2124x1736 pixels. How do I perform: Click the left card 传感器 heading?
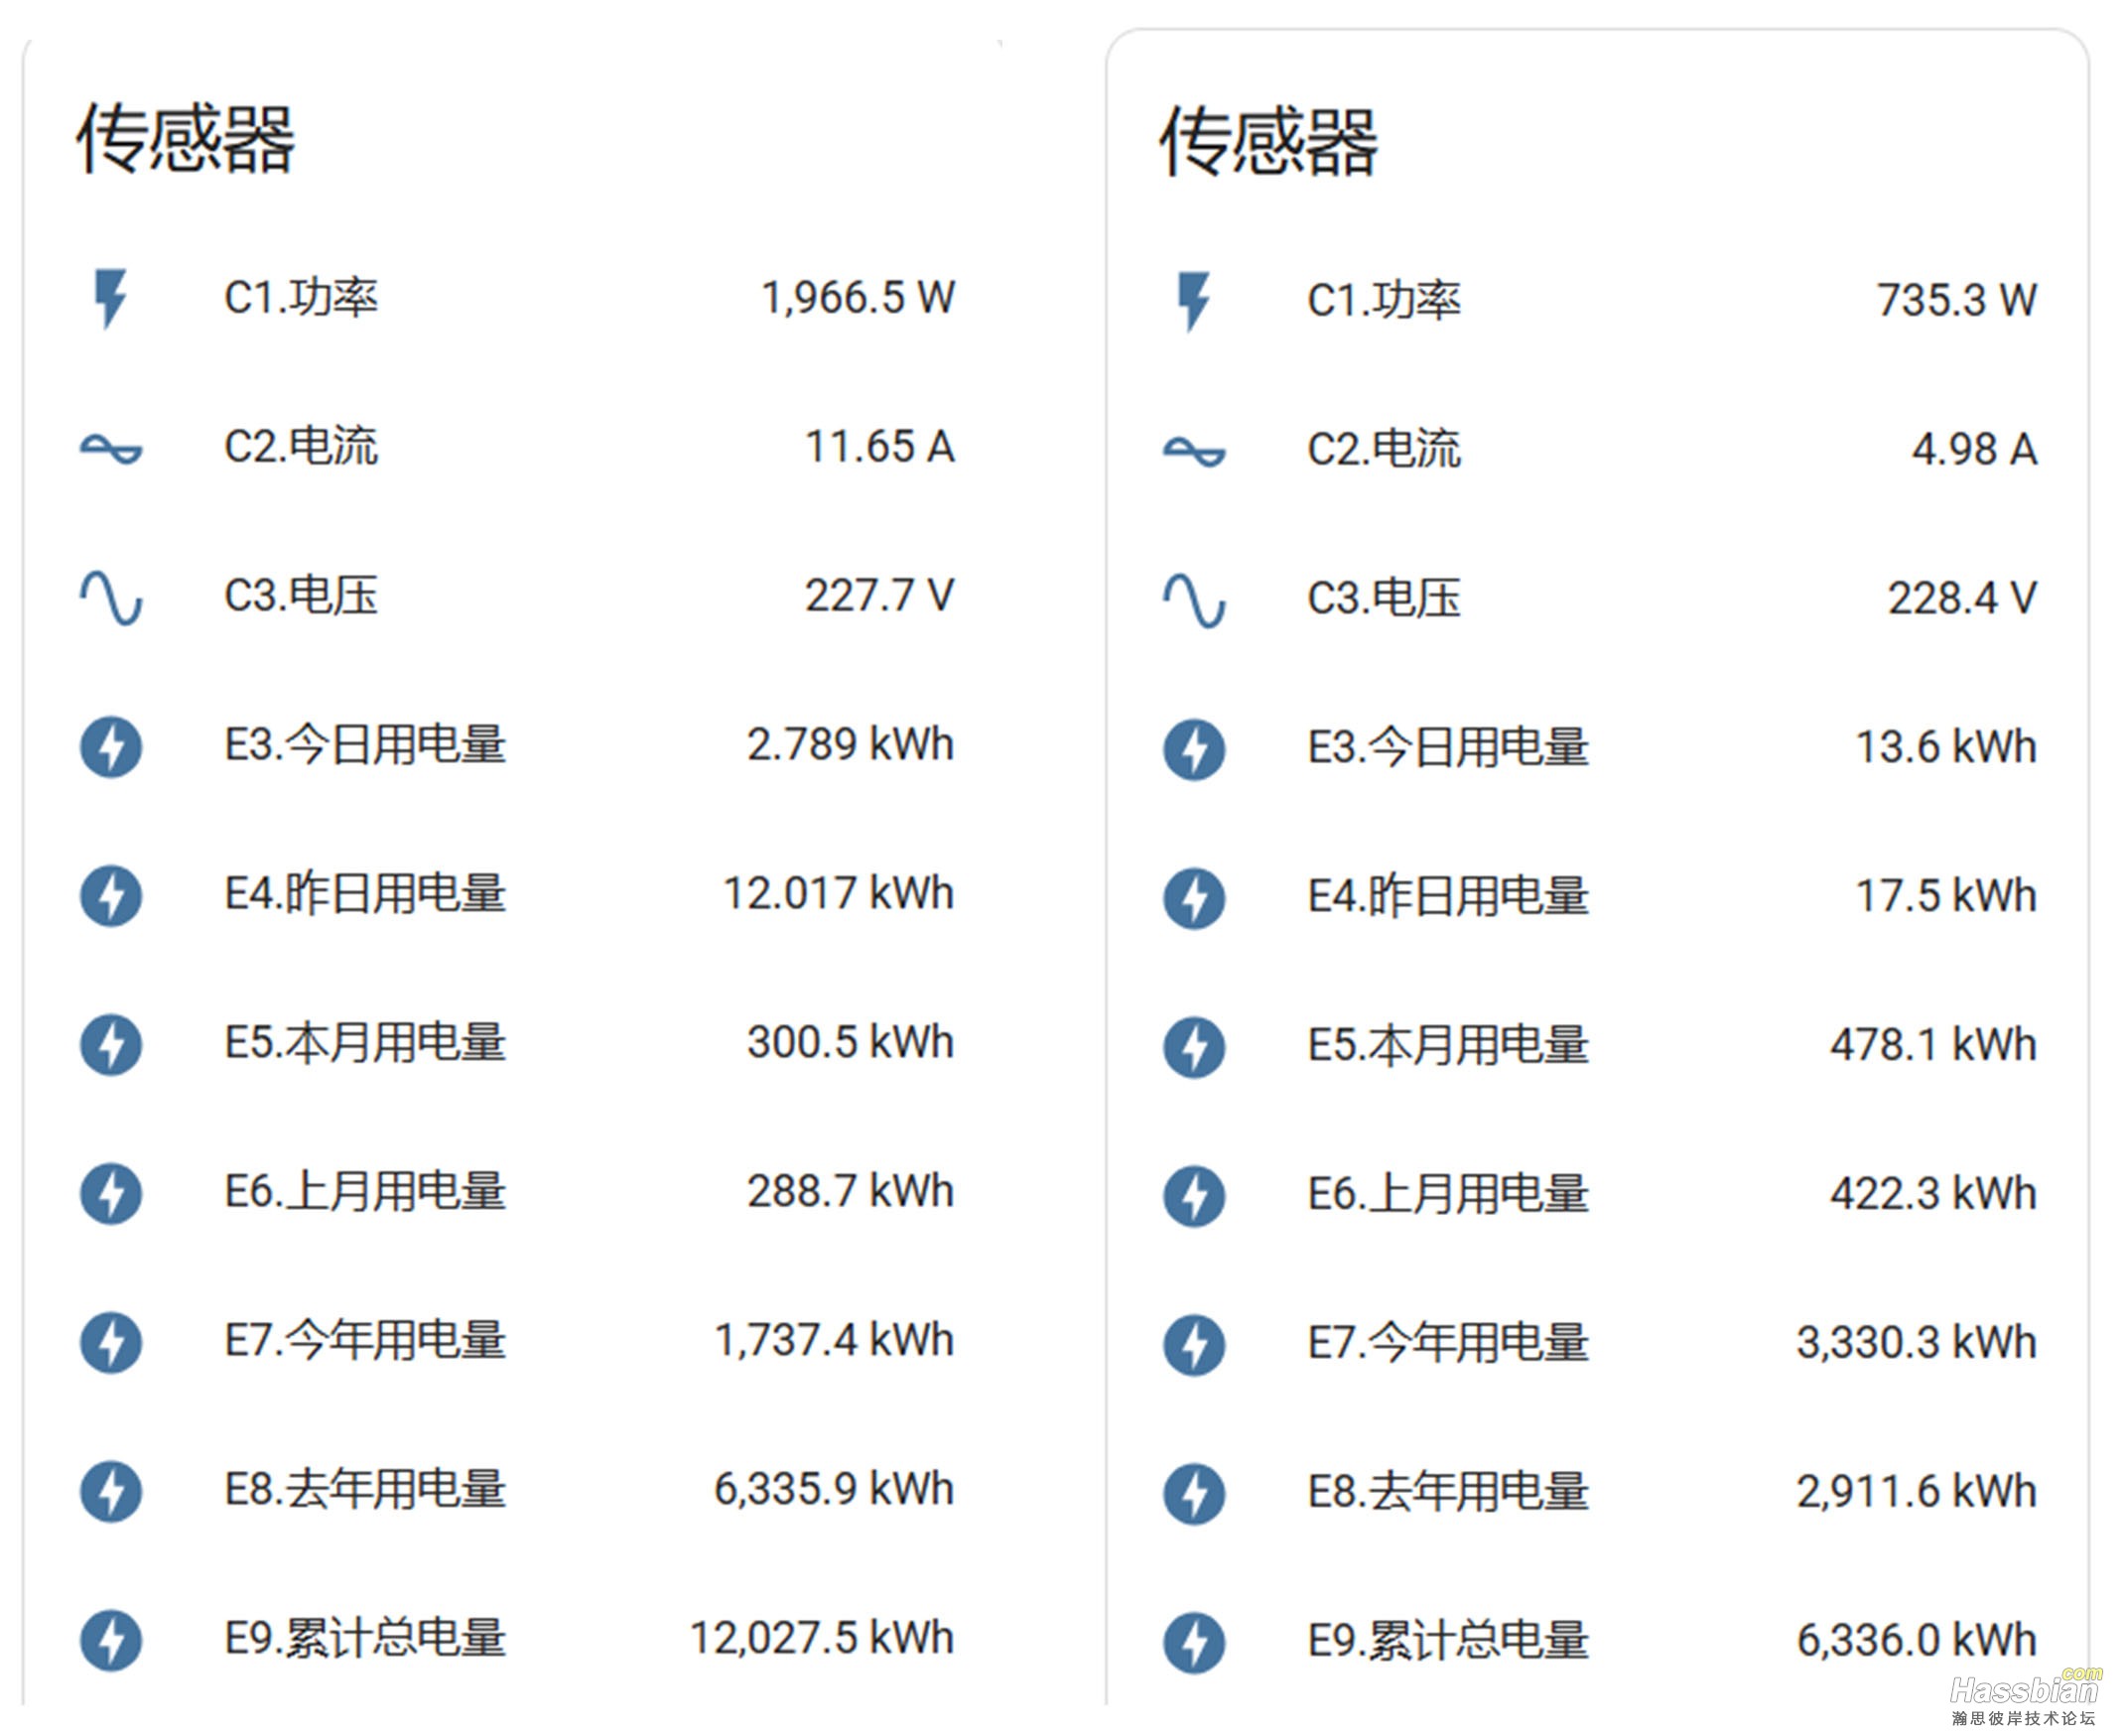click(x=186, y=139)
